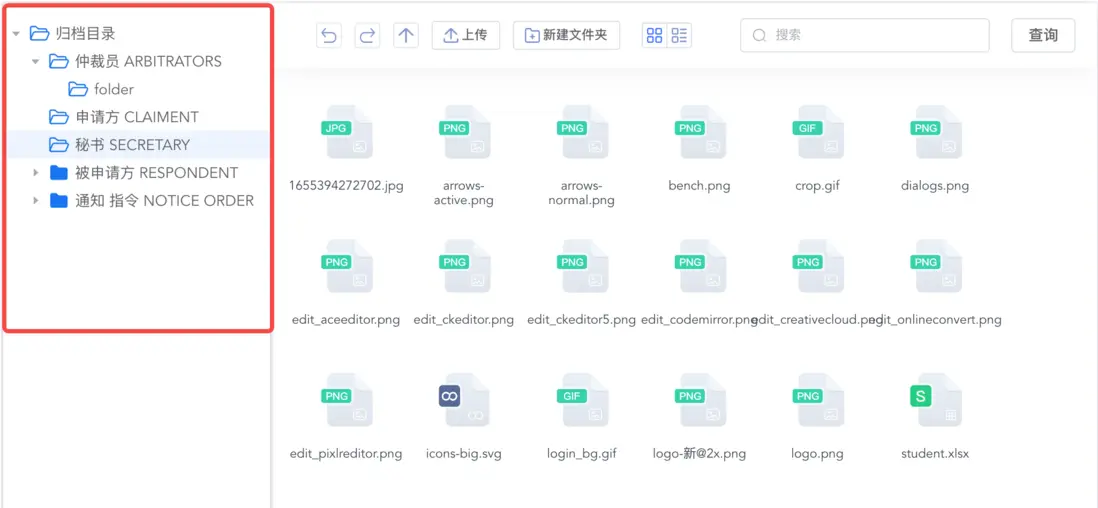The image size is (1098, 508).
Task: Select the bench.png file icon
Action: pyautogui.click(x=700, y=132)
